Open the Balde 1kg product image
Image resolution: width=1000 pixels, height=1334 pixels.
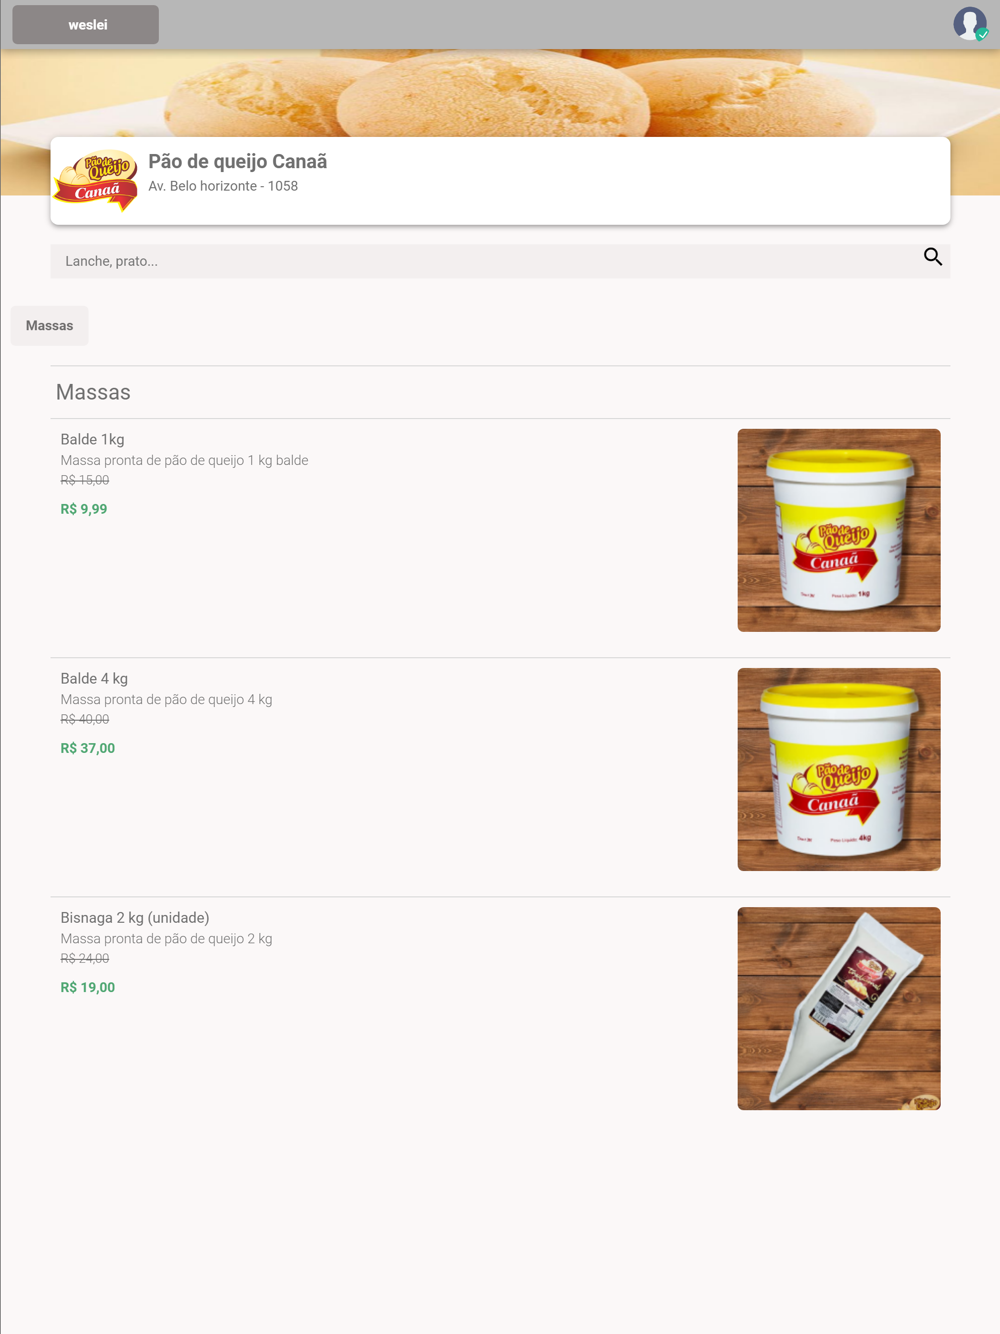(x=839, y=530)
